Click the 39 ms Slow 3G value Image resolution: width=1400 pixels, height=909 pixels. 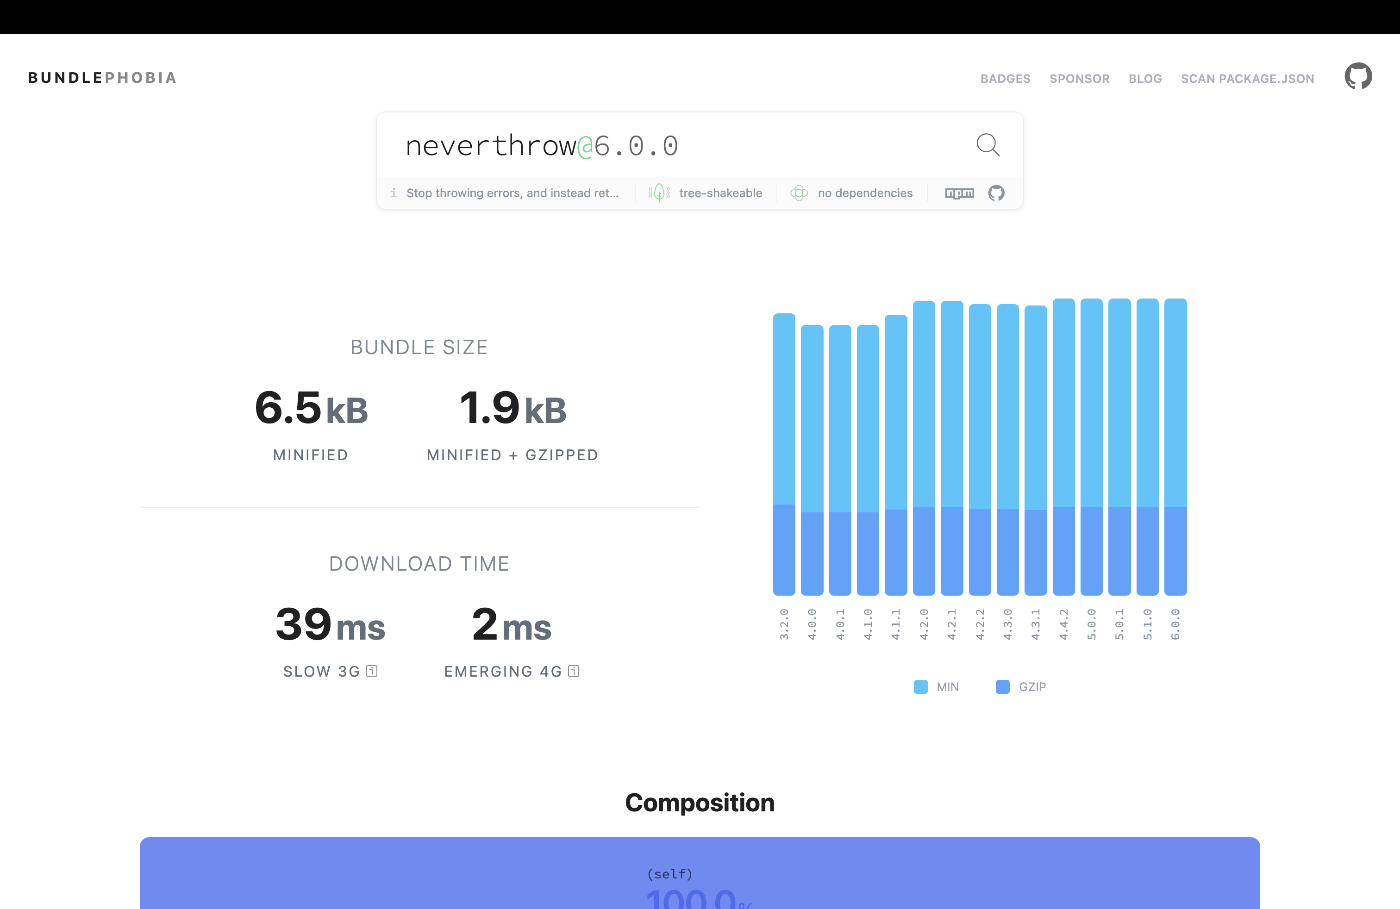pos(330,625)
